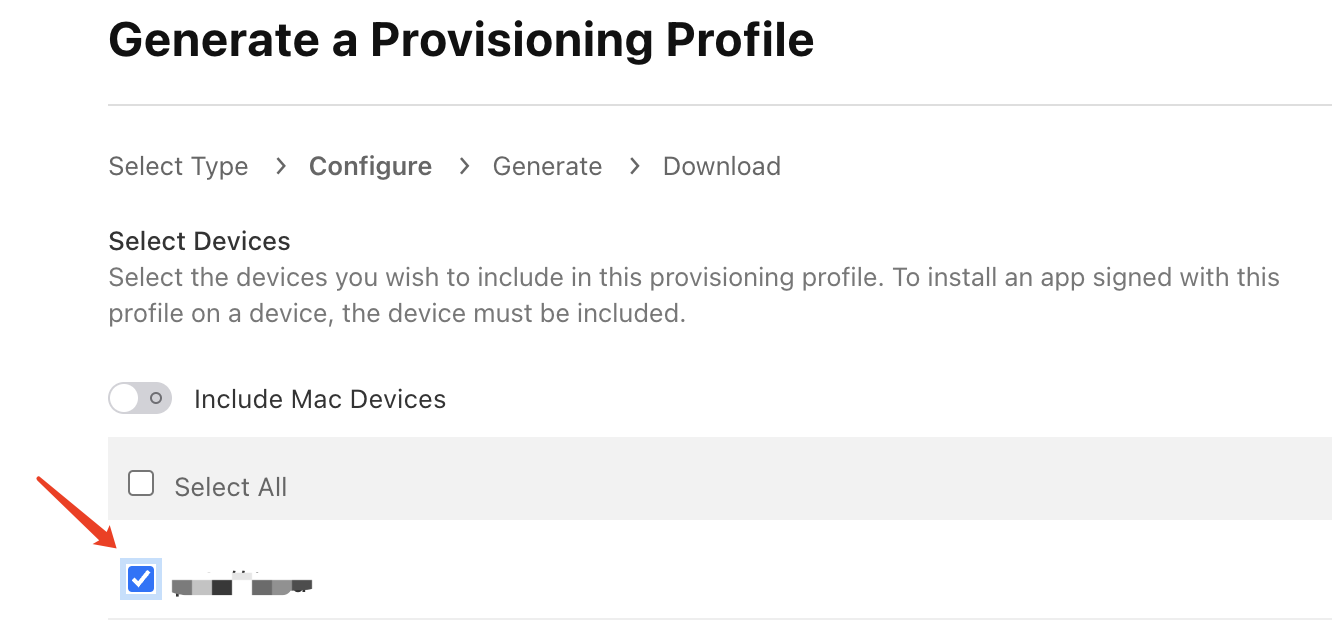Image resolution: width=1332 pixels, height=640 pixels.
Task: Click the Select Devices section heading
Action: [199, 241]
